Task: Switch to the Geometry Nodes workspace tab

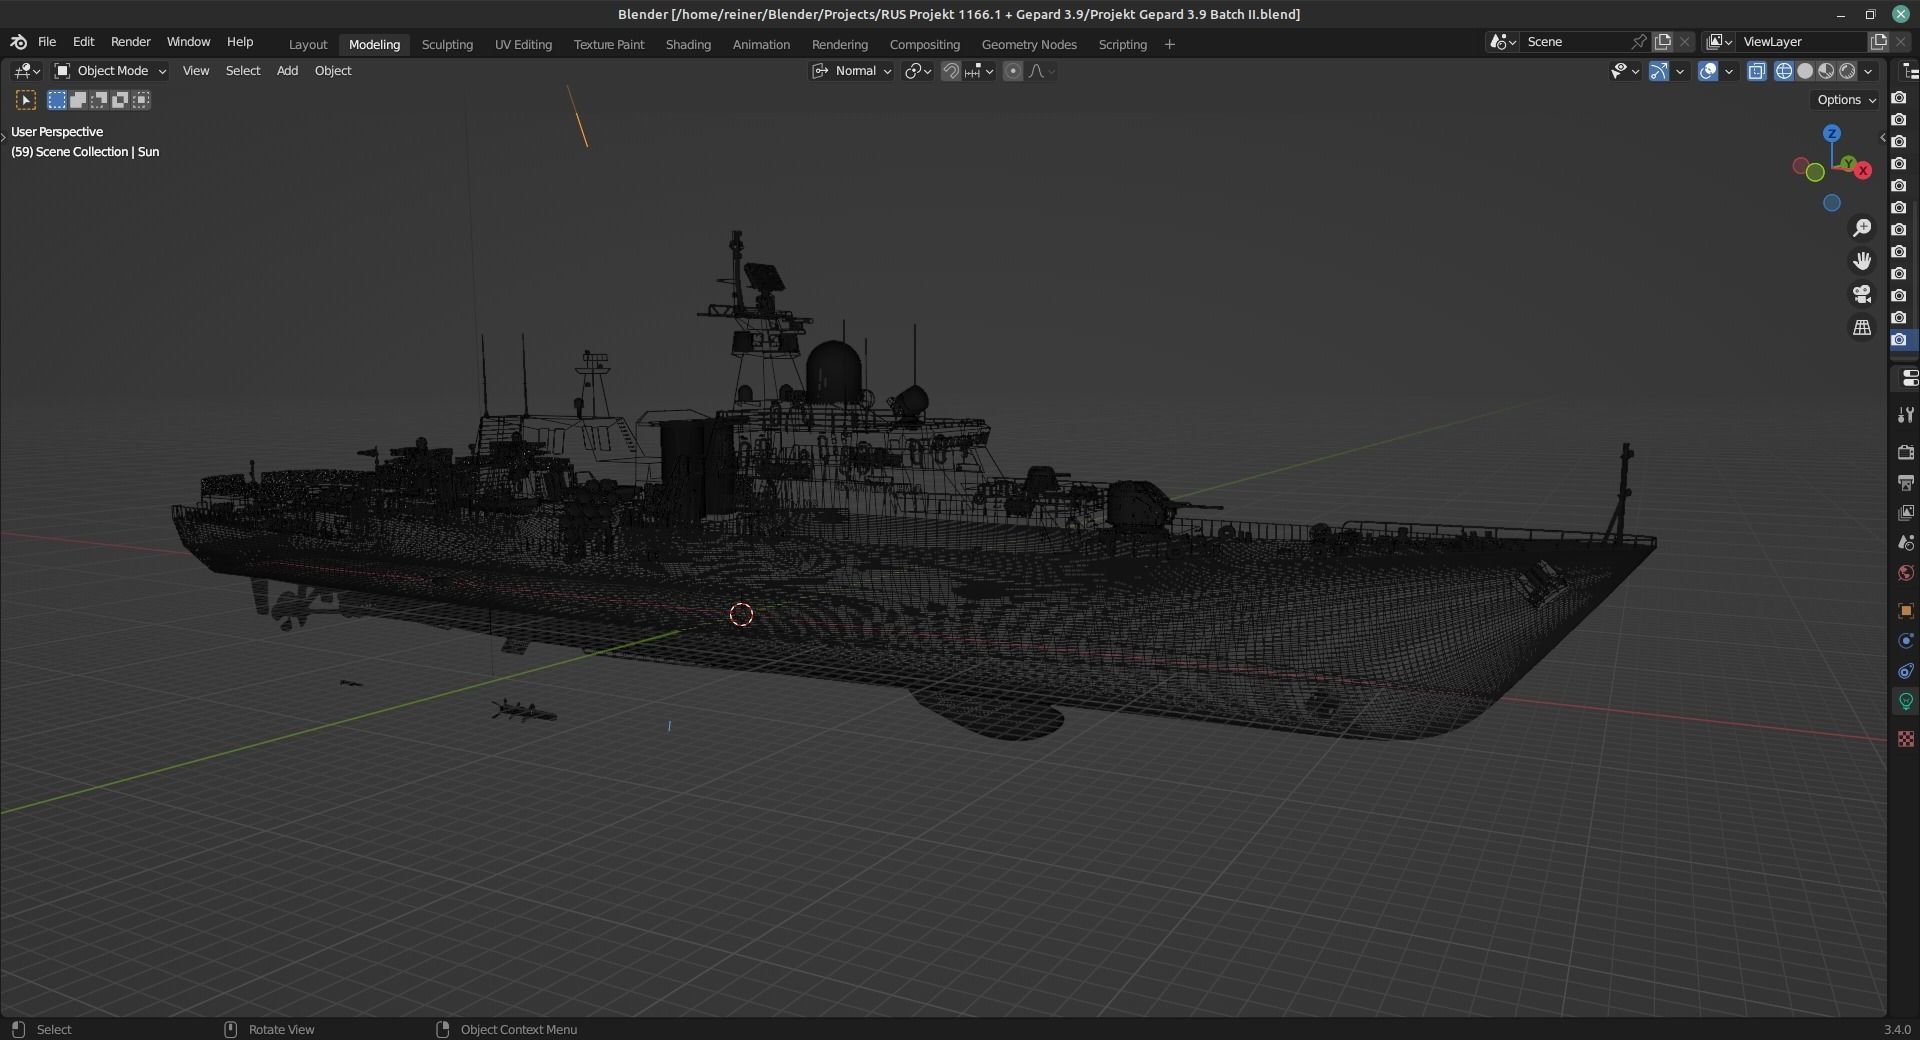Action: [1029, 45]
